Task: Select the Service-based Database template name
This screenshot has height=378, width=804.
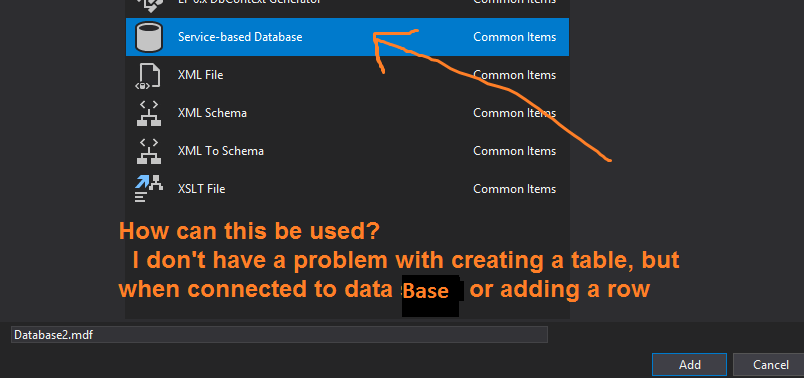Action: pyautogui.click(x=240, y=37)
